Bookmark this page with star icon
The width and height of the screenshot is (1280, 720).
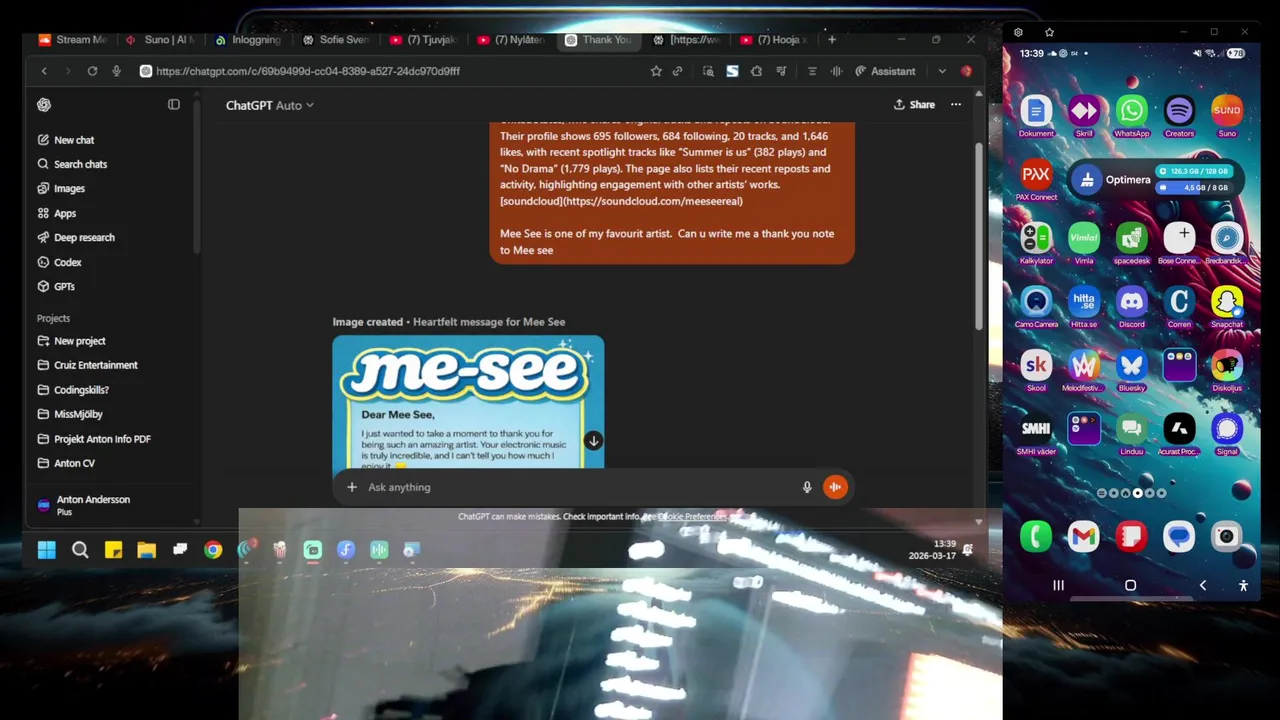[x=656, y=71]
